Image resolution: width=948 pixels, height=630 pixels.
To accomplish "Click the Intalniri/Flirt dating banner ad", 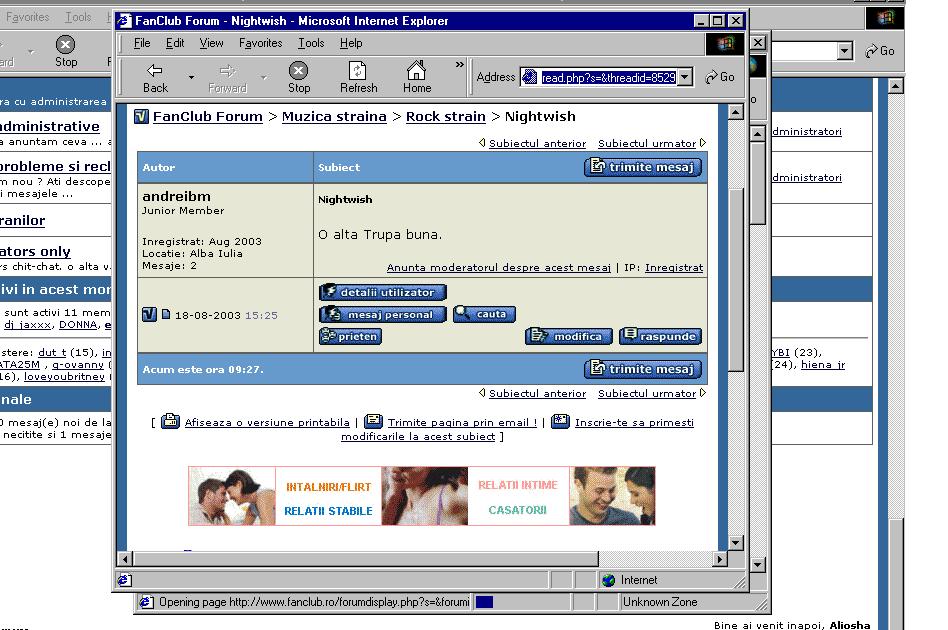I will [x=421, y=496].
